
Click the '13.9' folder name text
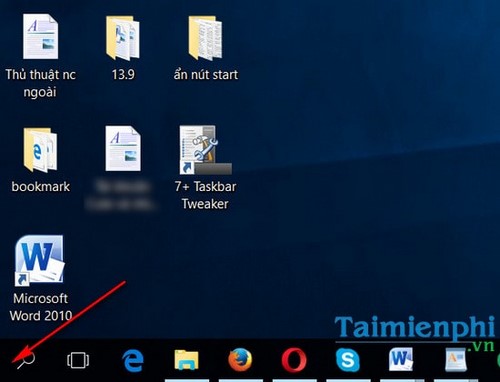click(123, 74)
